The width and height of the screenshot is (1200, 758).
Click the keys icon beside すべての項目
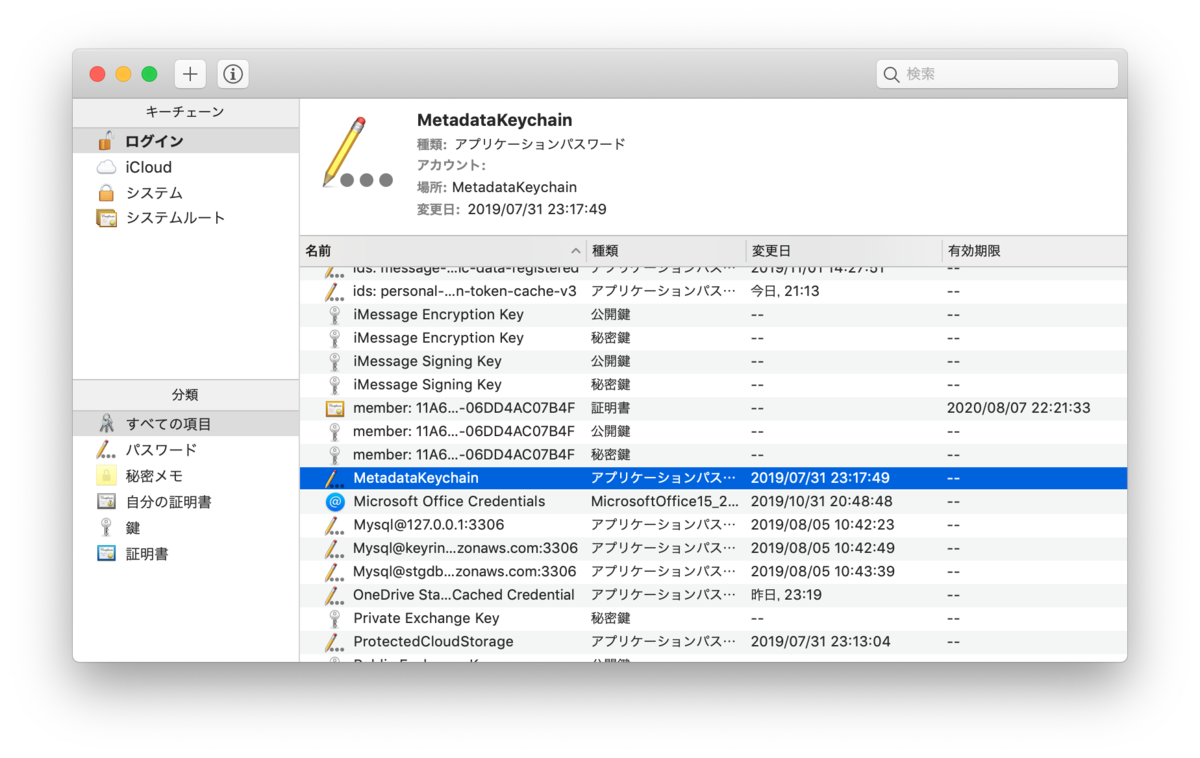[106, 424]
